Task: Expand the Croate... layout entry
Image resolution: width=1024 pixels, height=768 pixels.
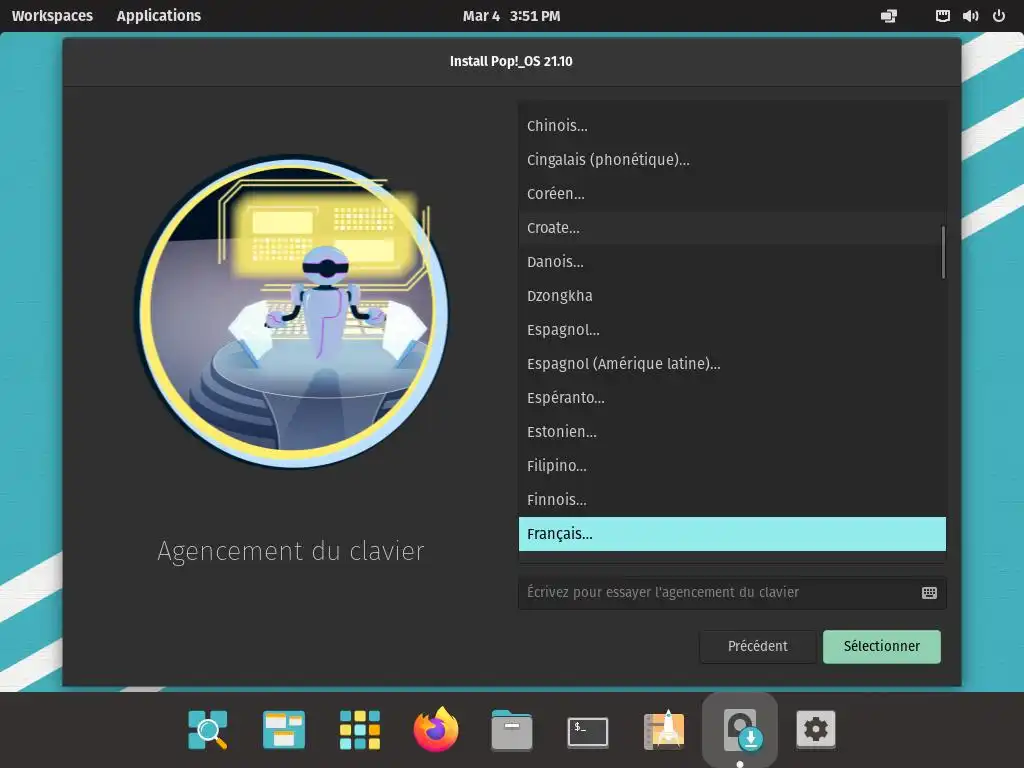Action: 732,228
